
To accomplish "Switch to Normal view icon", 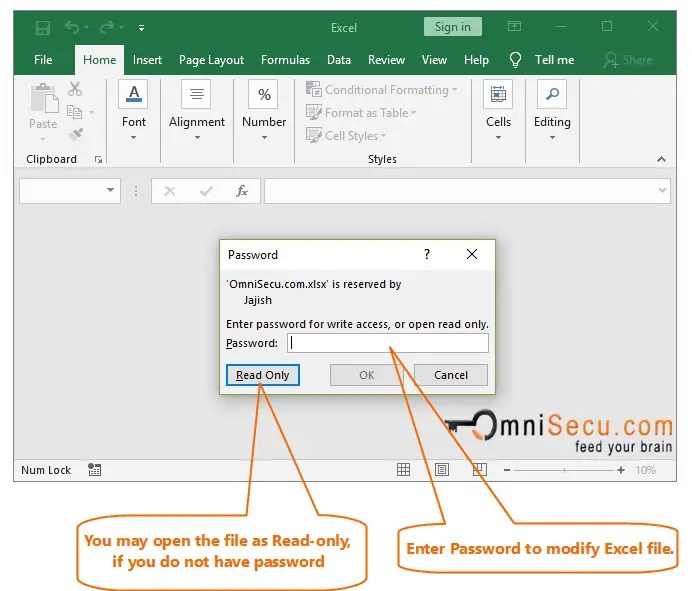I will pos(403,470).
